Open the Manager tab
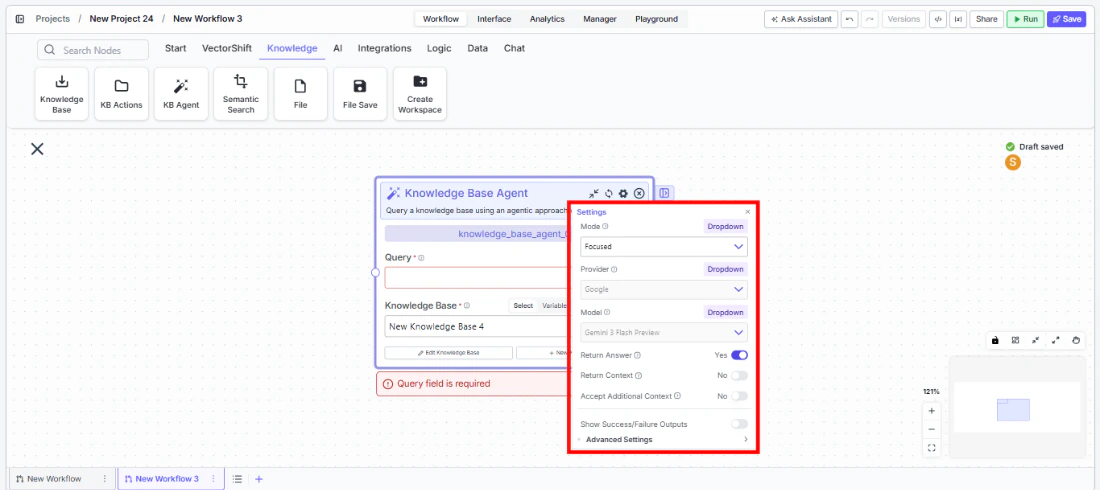1100x490 pixels. point(600,19)
